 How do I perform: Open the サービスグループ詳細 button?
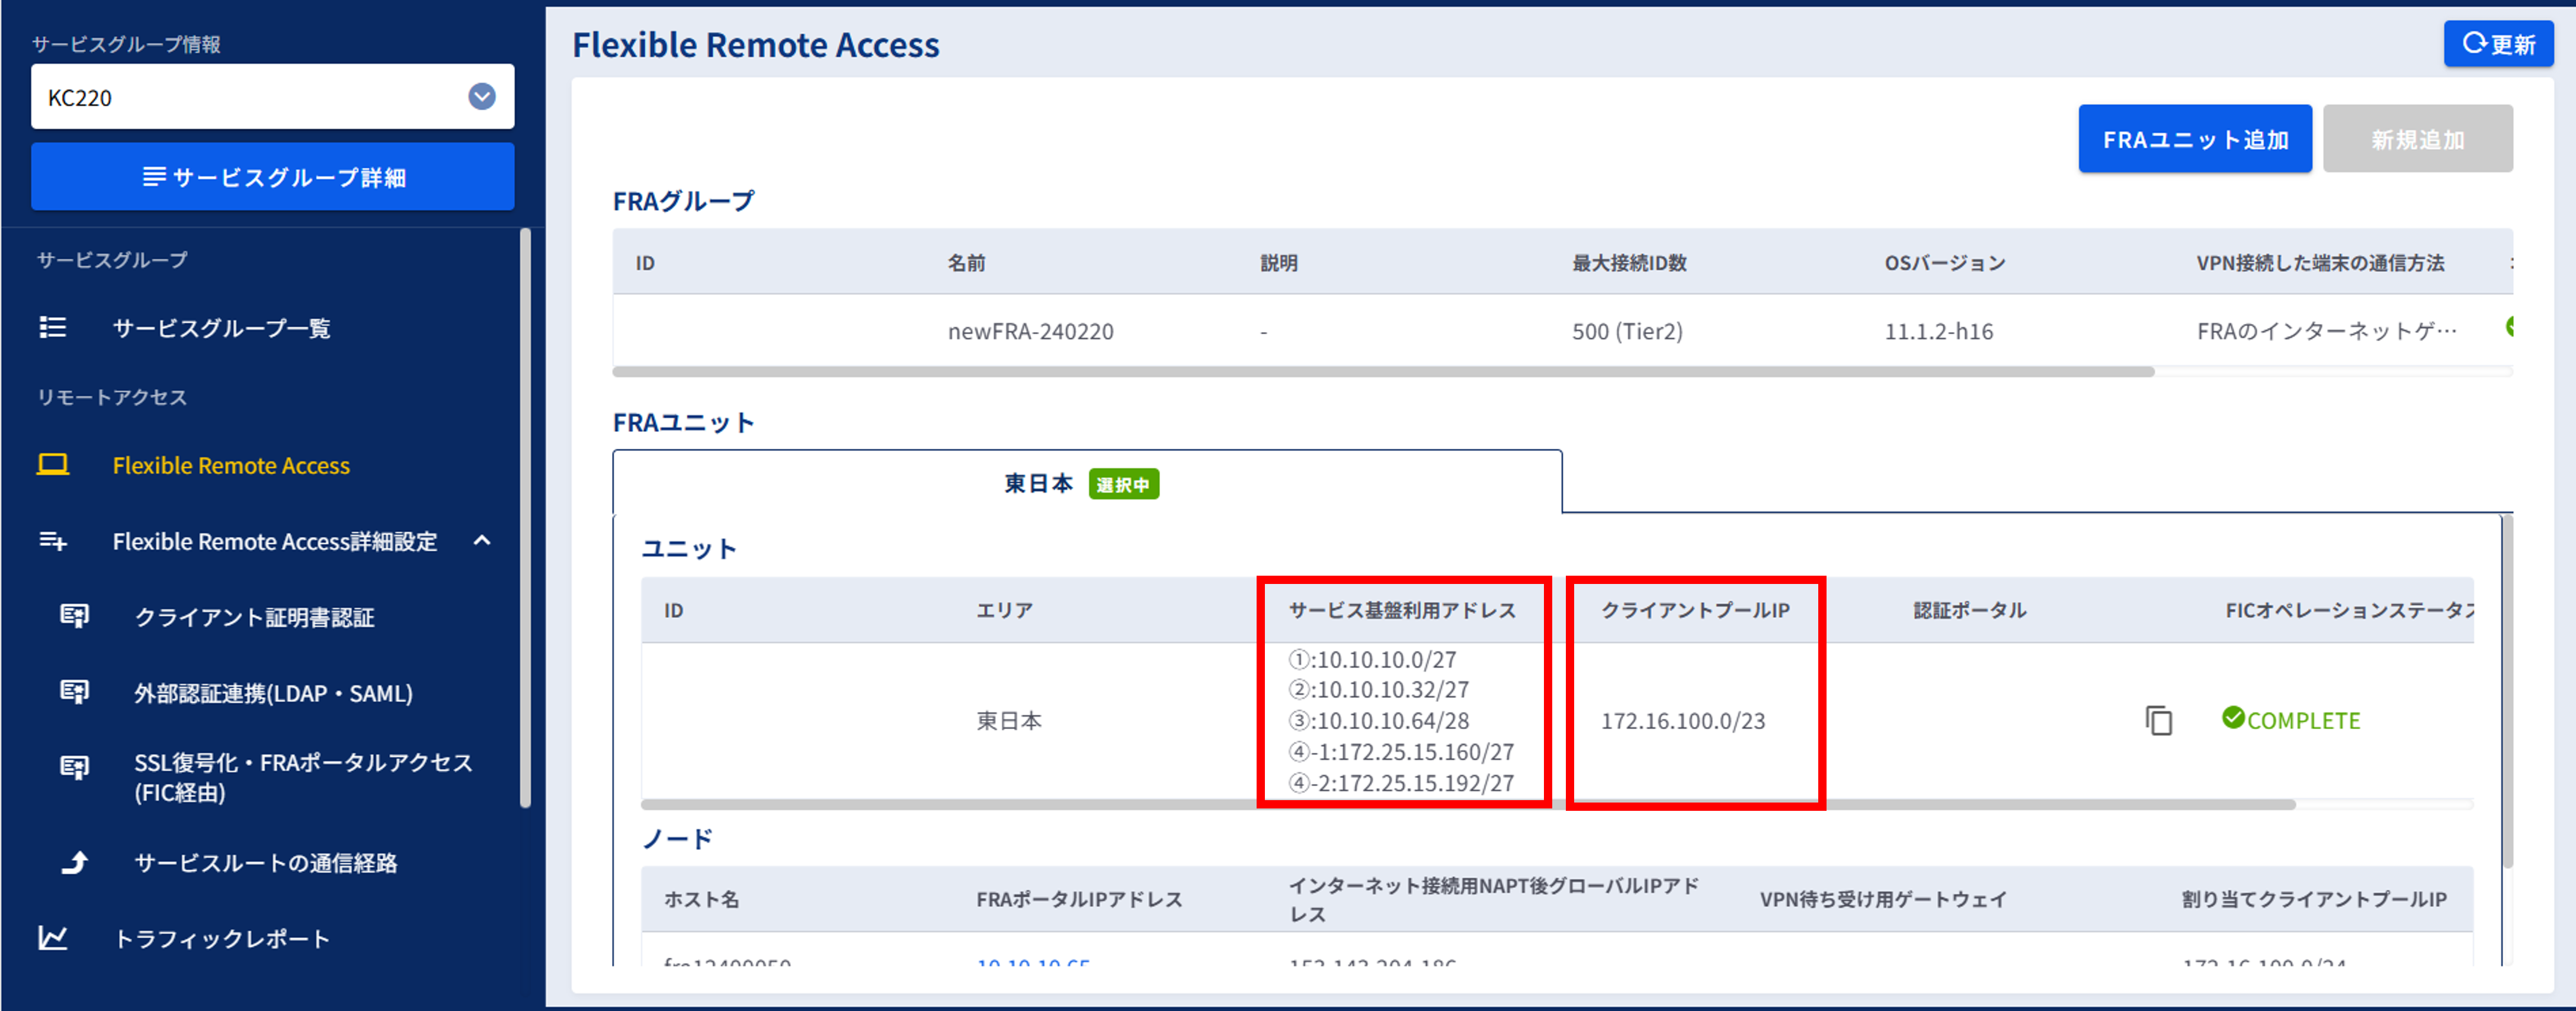pos(272,177)
